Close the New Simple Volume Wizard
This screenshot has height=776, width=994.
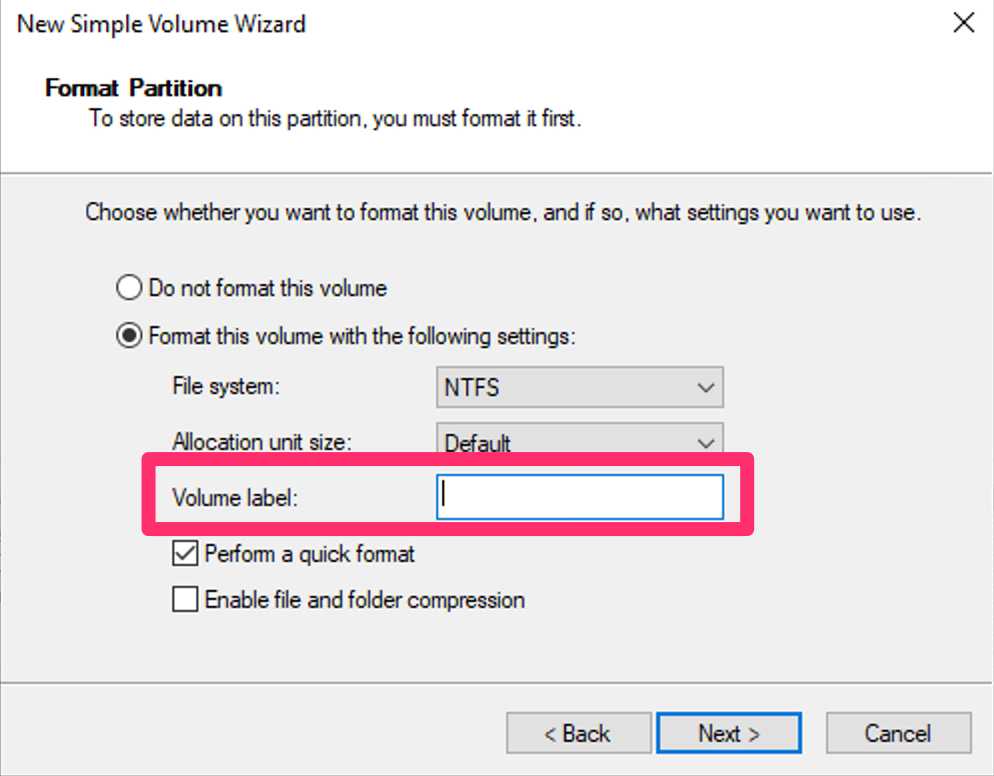[x=963, y=22]
